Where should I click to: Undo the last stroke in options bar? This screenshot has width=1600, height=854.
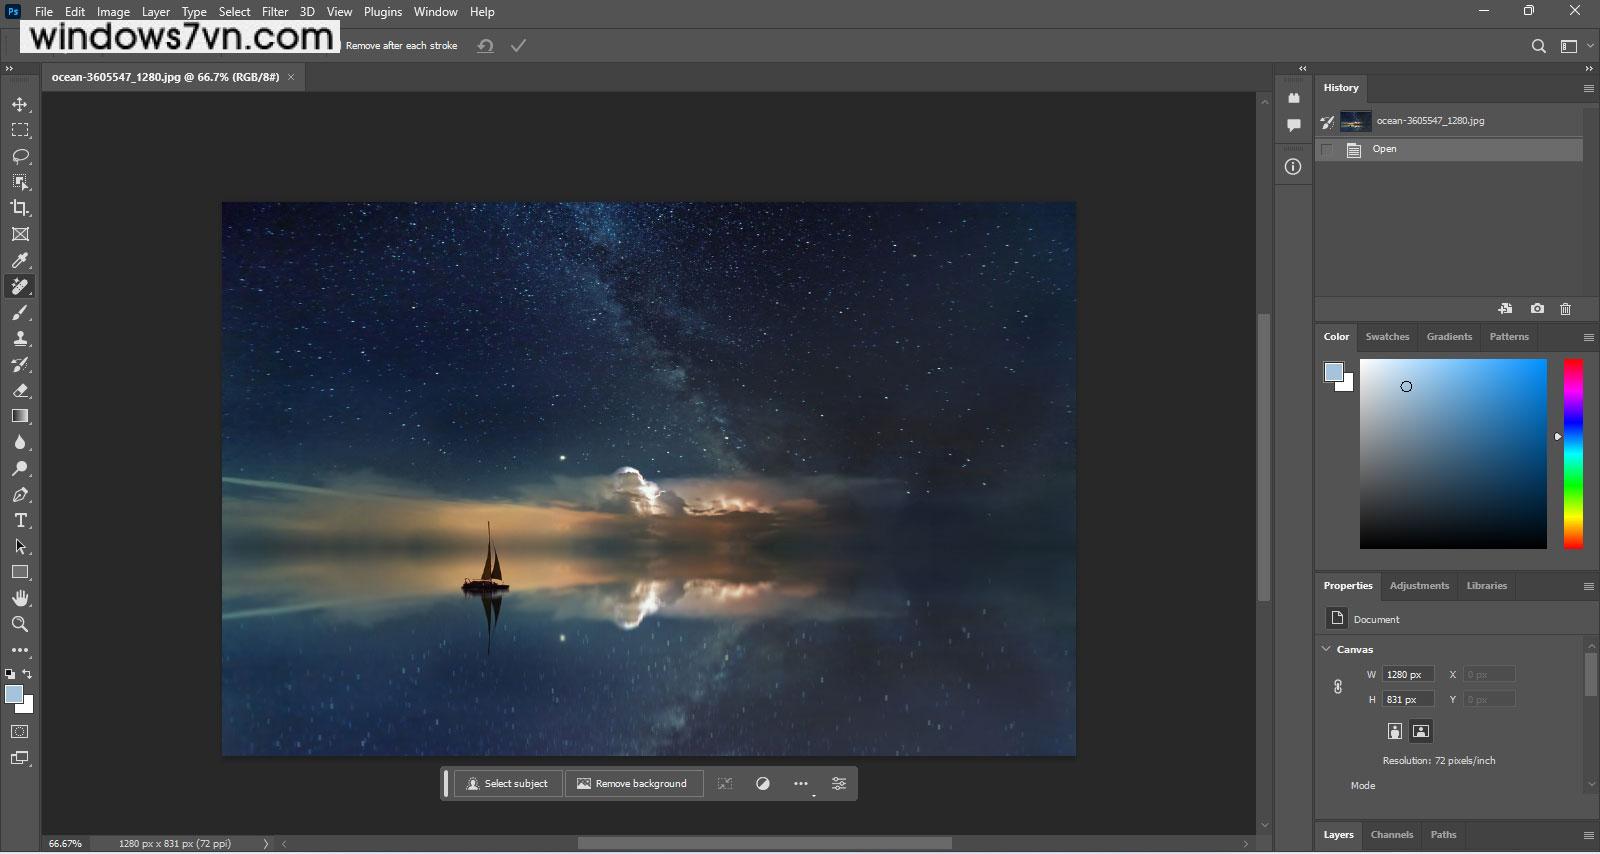tap(485, 46)
